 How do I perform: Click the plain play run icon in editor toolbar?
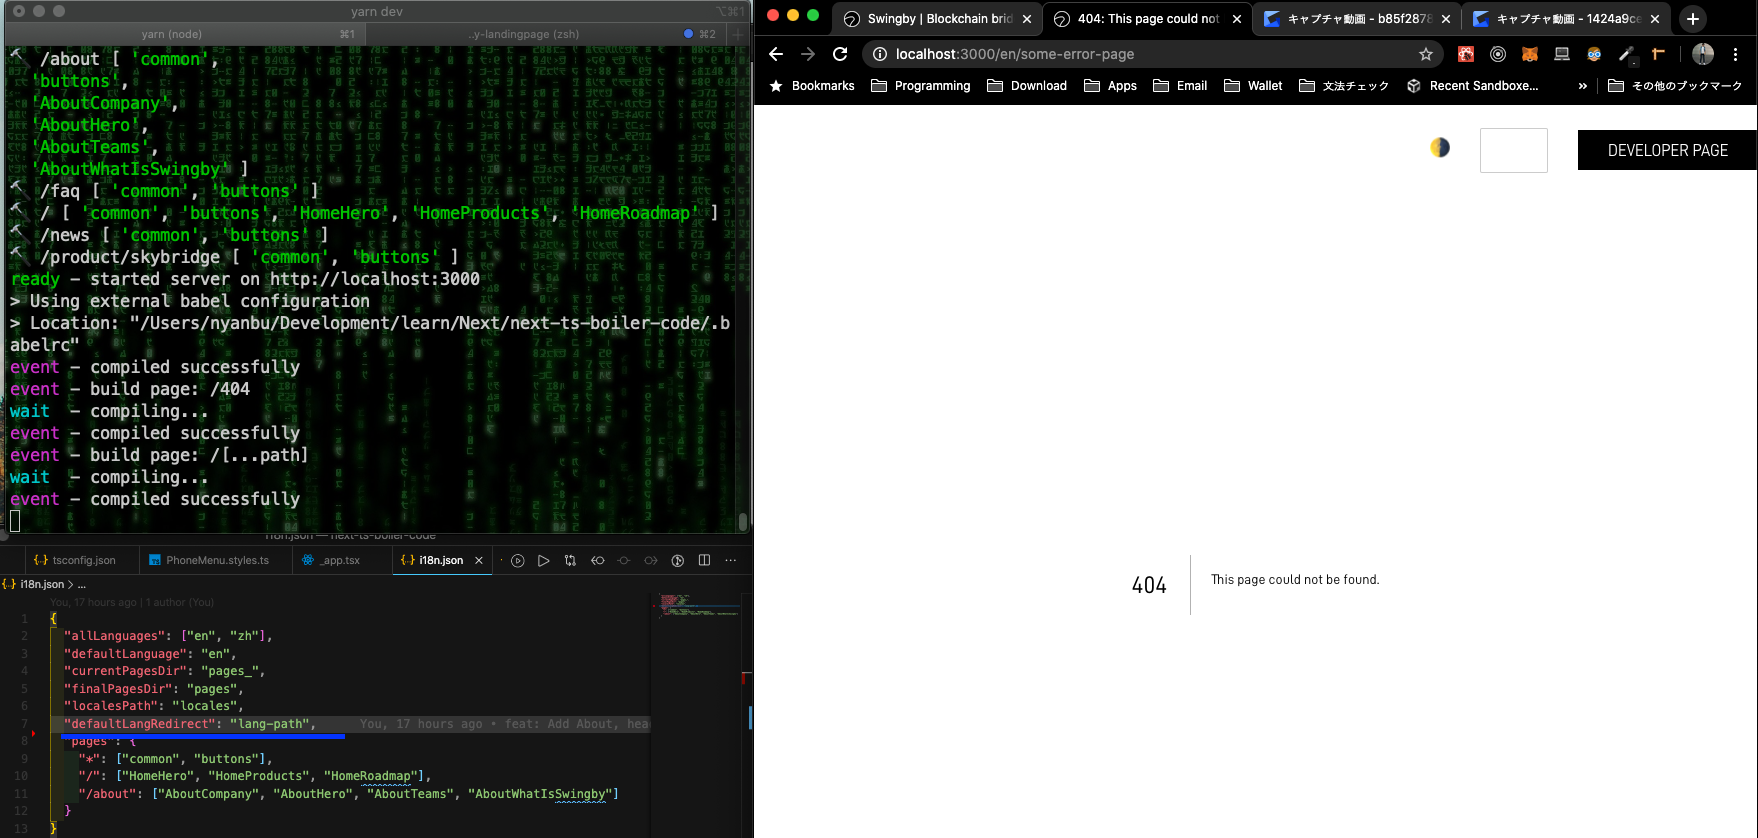(543, 561)
